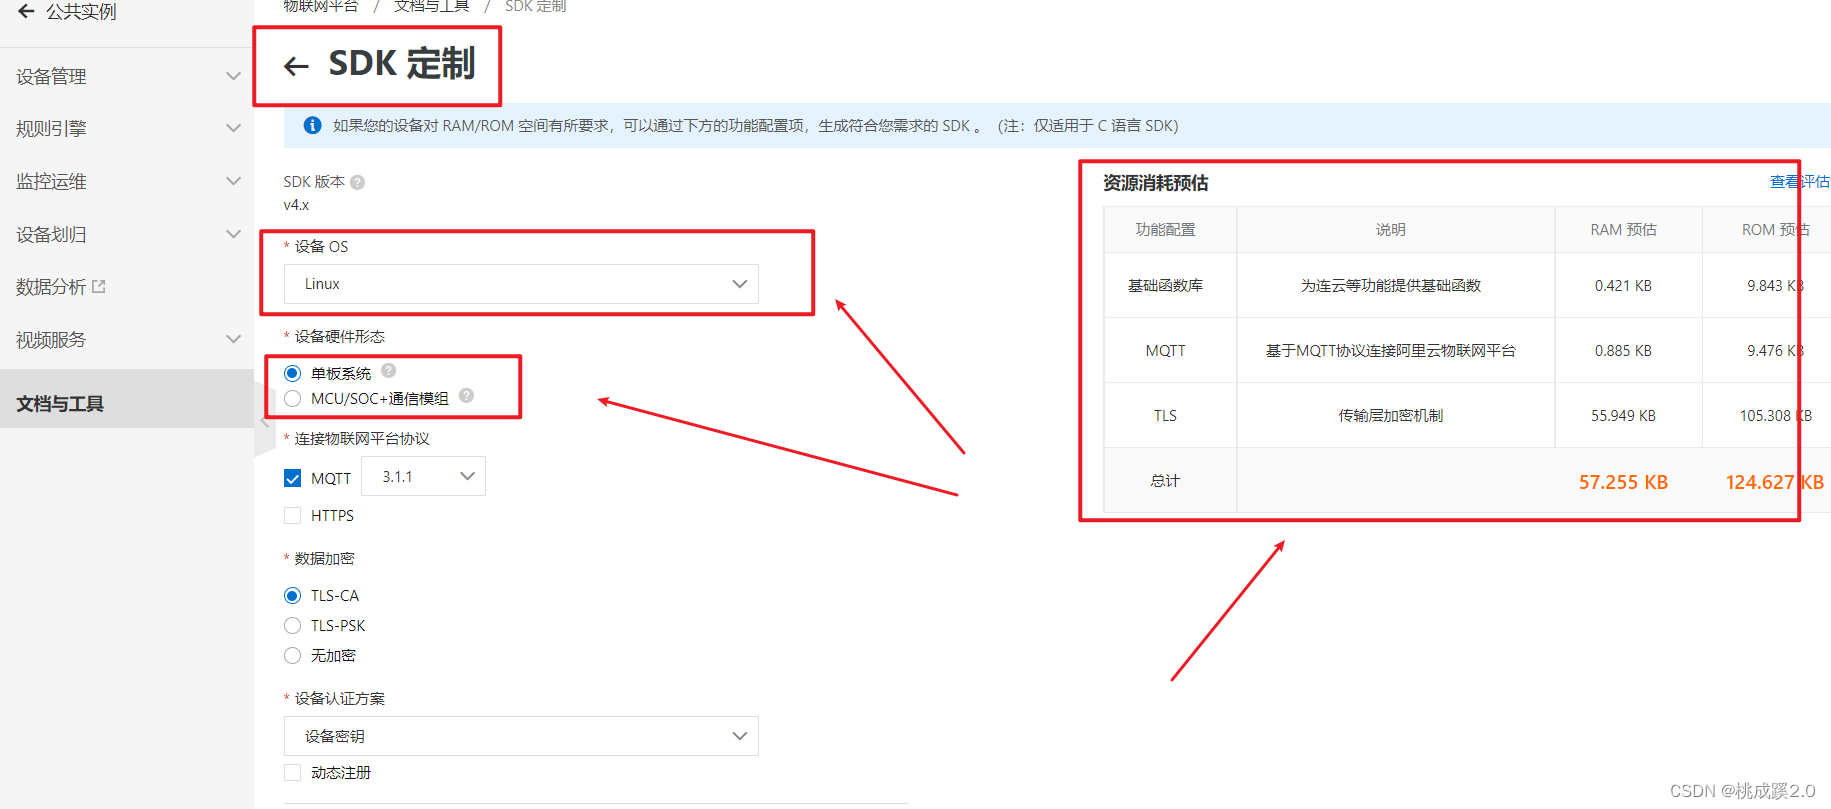The image size is (1831, 809).
Task: Expand the 设备管理 sidebar menu
Action: click(127, 76)
